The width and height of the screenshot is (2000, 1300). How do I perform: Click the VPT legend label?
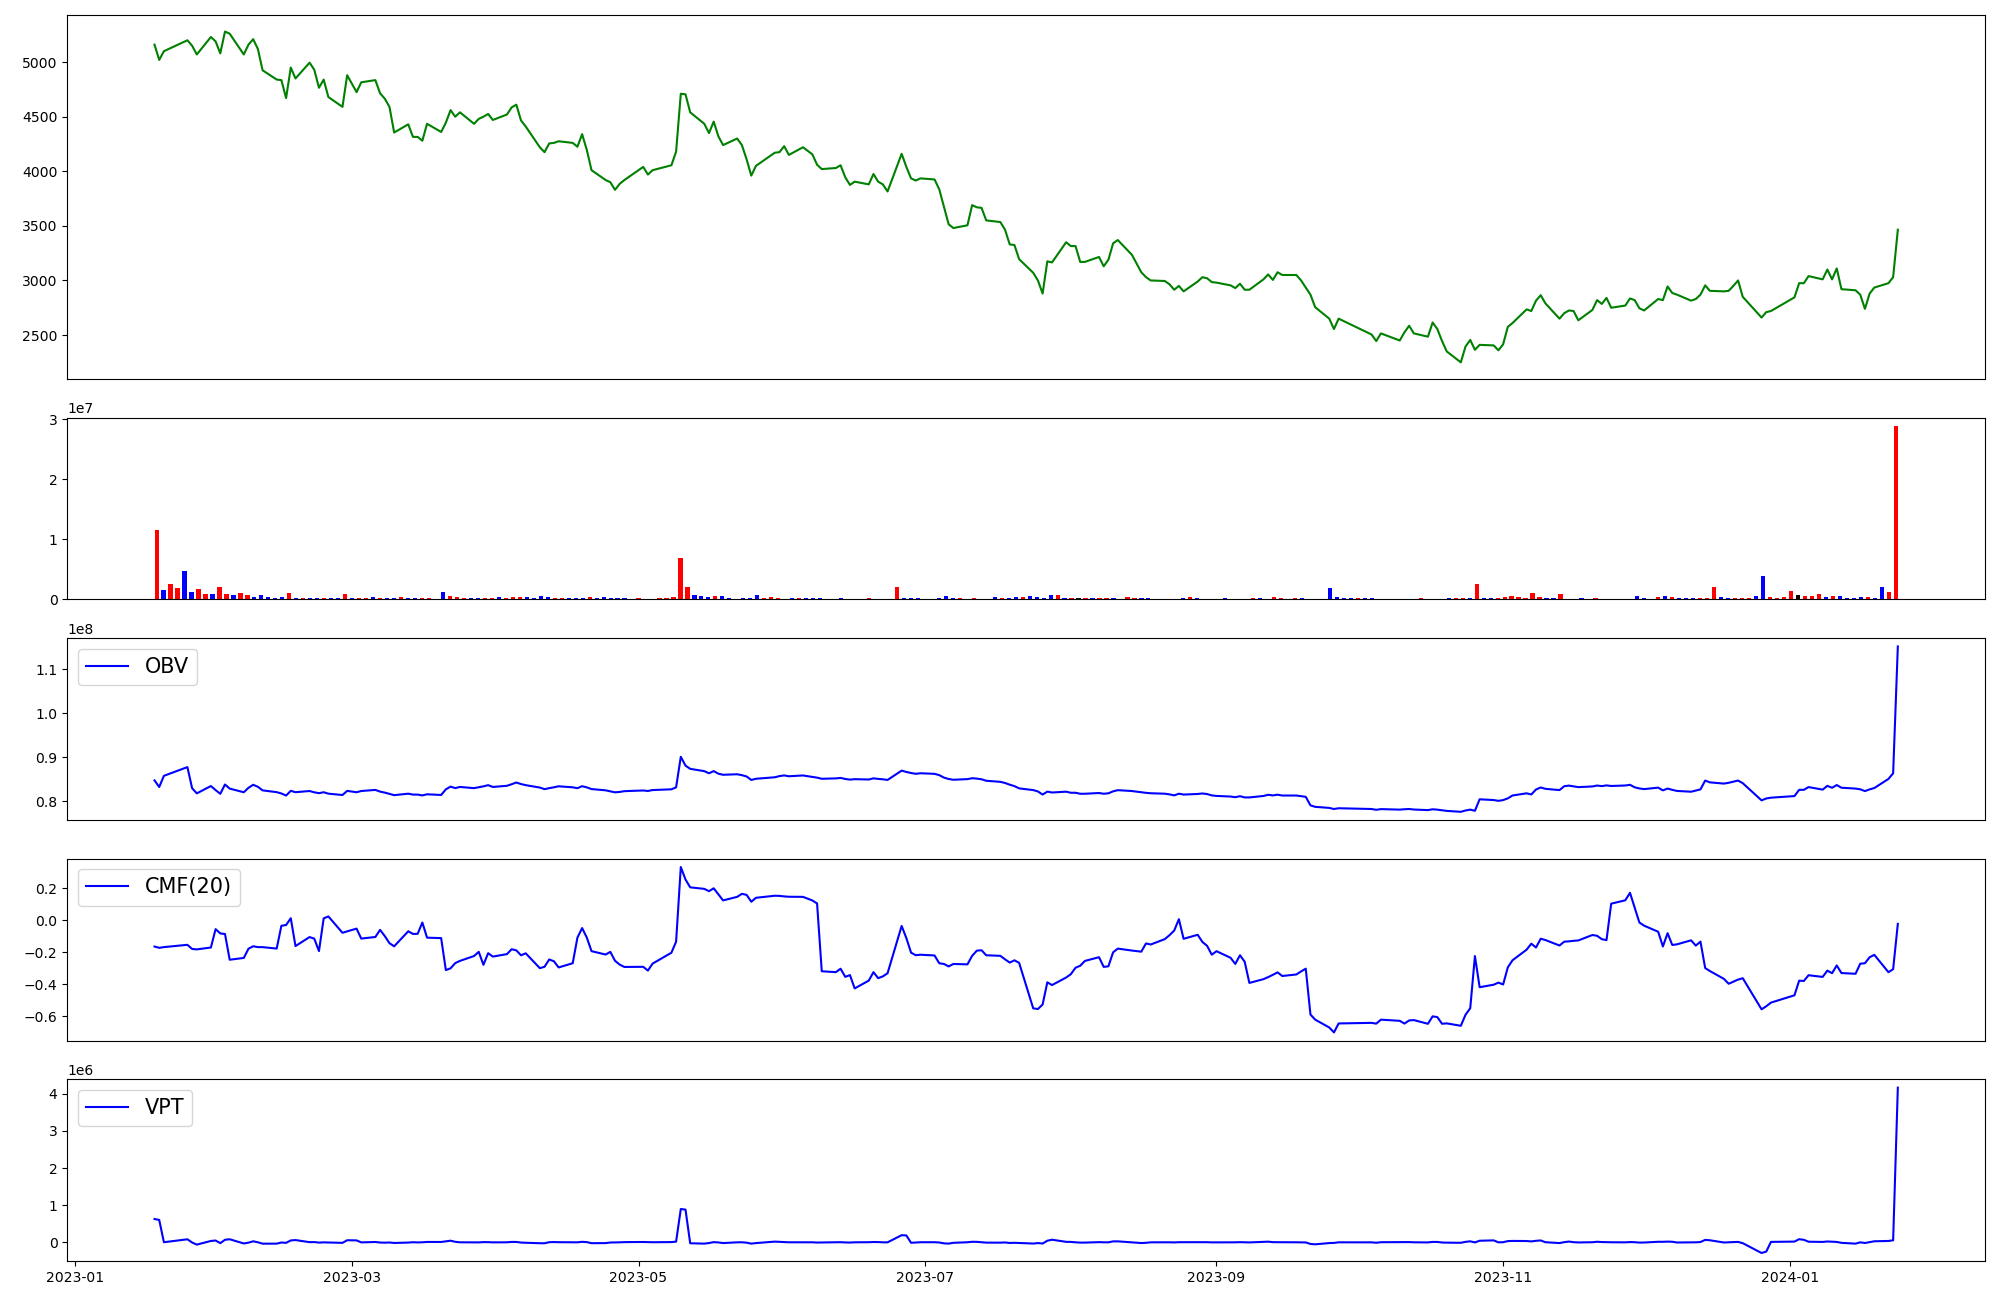164,1107
